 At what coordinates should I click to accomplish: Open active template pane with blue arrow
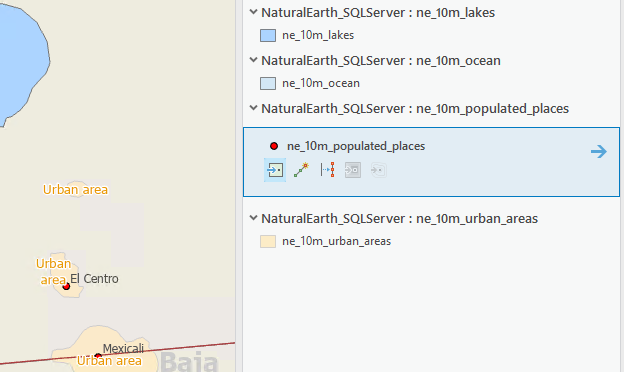click(599, 151)
